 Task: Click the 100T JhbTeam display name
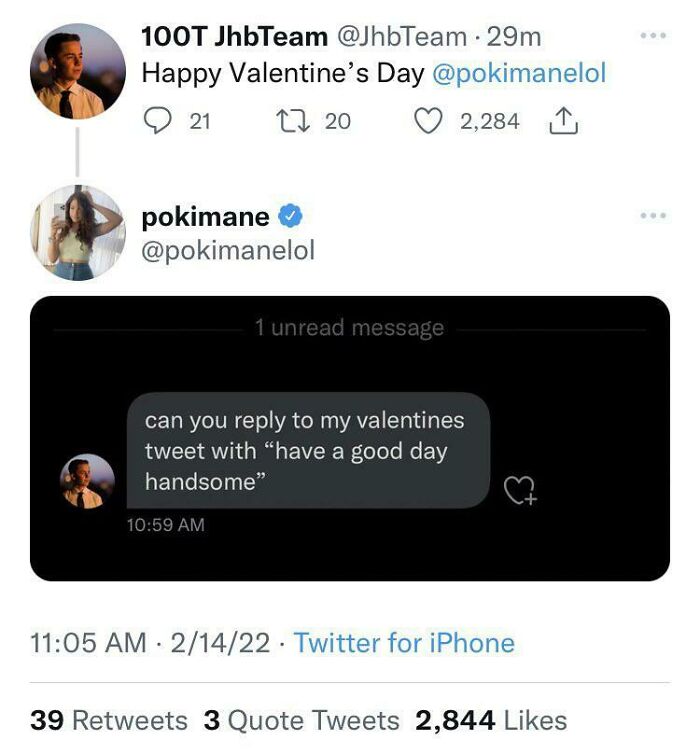(x=235, y=37)
